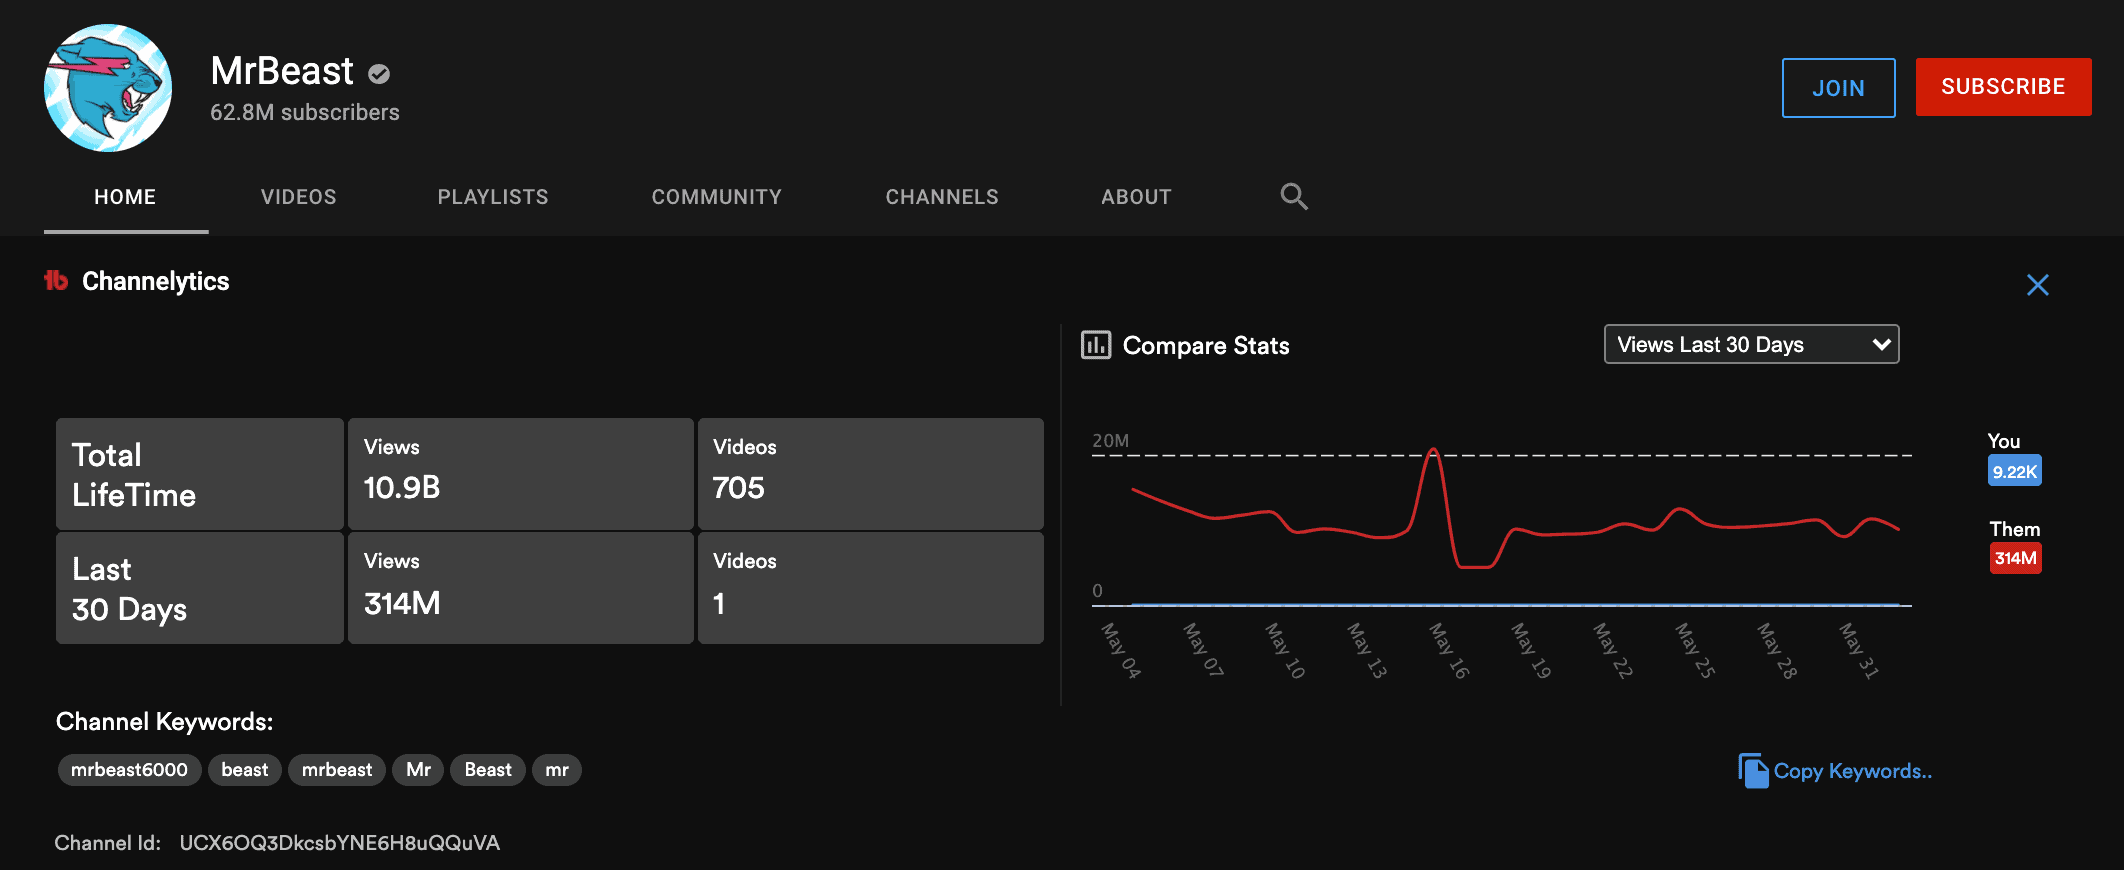Click the blue You 9.22K legend badge
Viewport: 2124px width, 870px height.
pyautogui.click(x=2015, y=471)
